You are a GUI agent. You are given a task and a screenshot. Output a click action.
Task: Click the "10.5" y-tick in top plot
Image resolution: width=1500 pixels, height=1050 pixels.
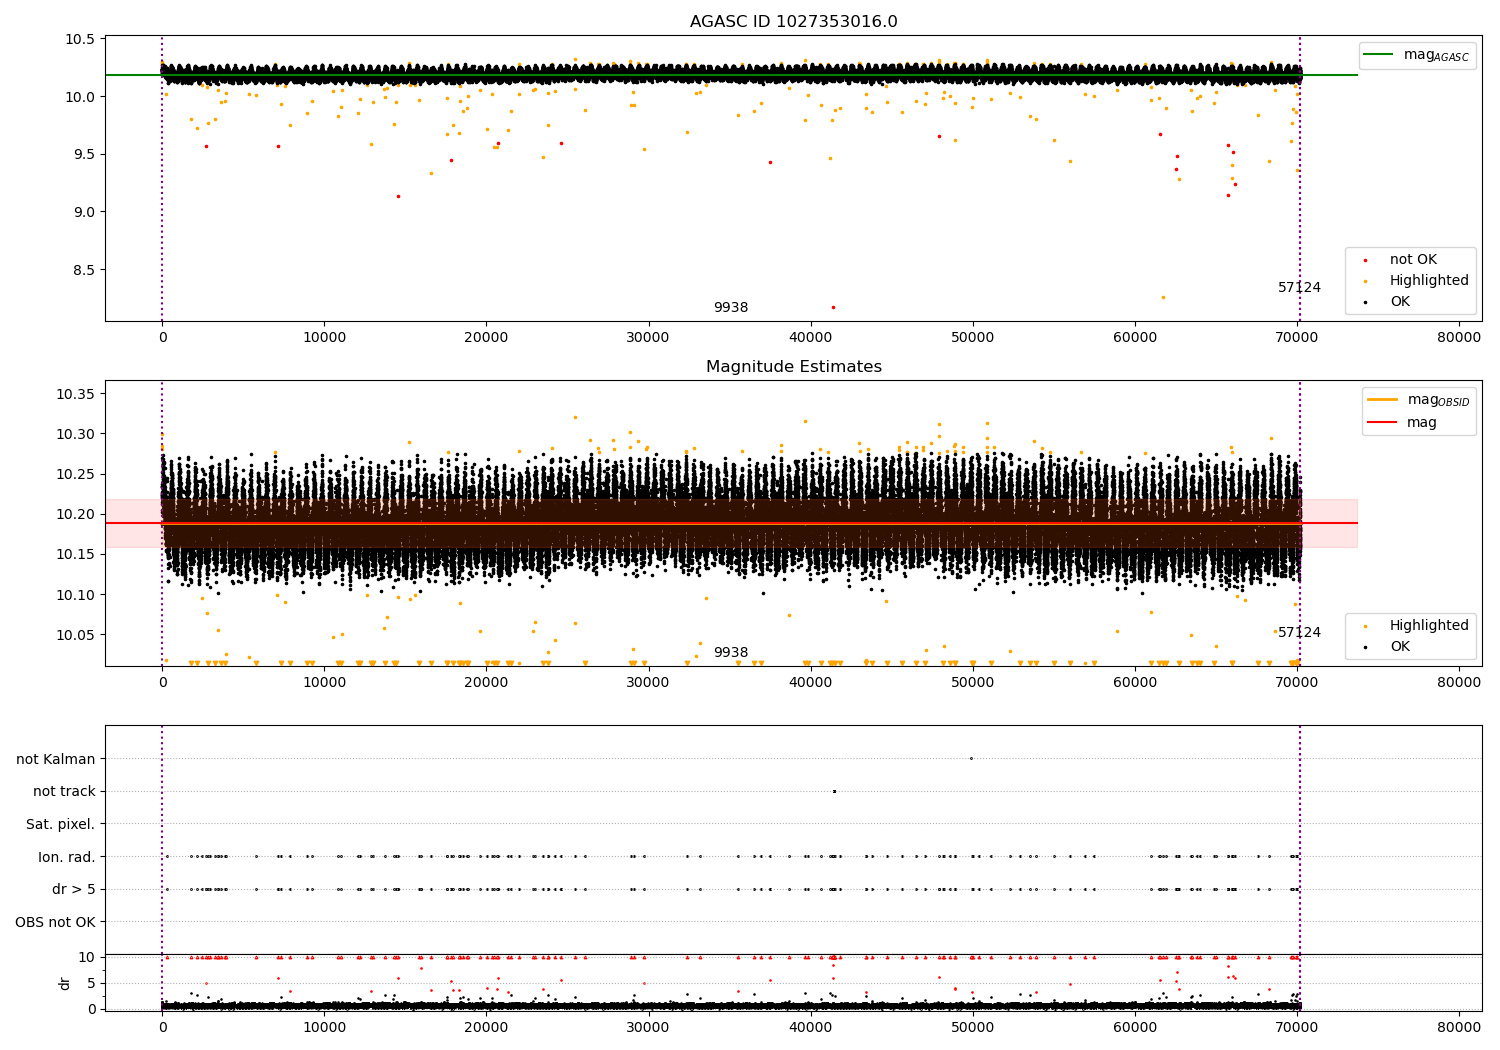[80, 39]
